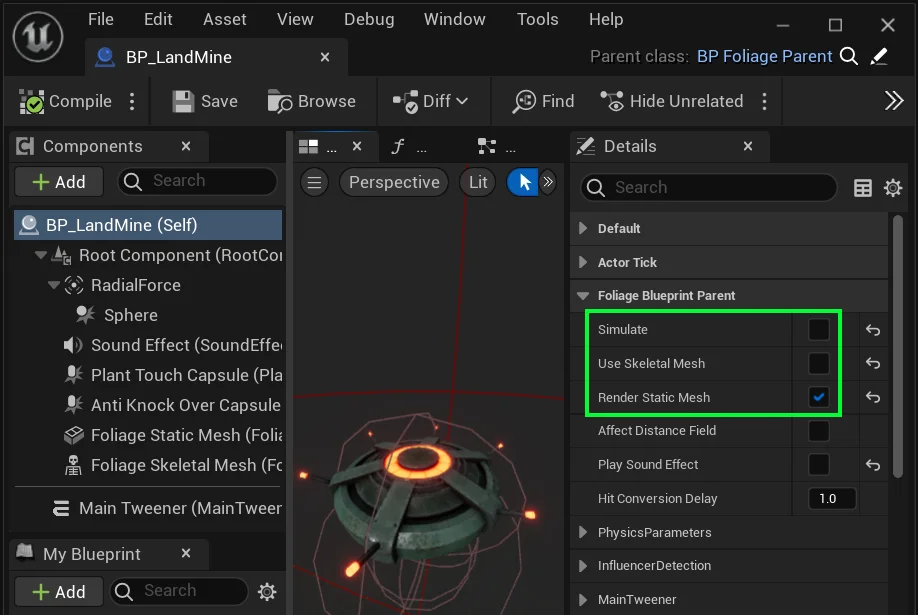This screenshot has width=918, height=615.
Task: Open Browse to asset in content browser
Action: (280, 102)
